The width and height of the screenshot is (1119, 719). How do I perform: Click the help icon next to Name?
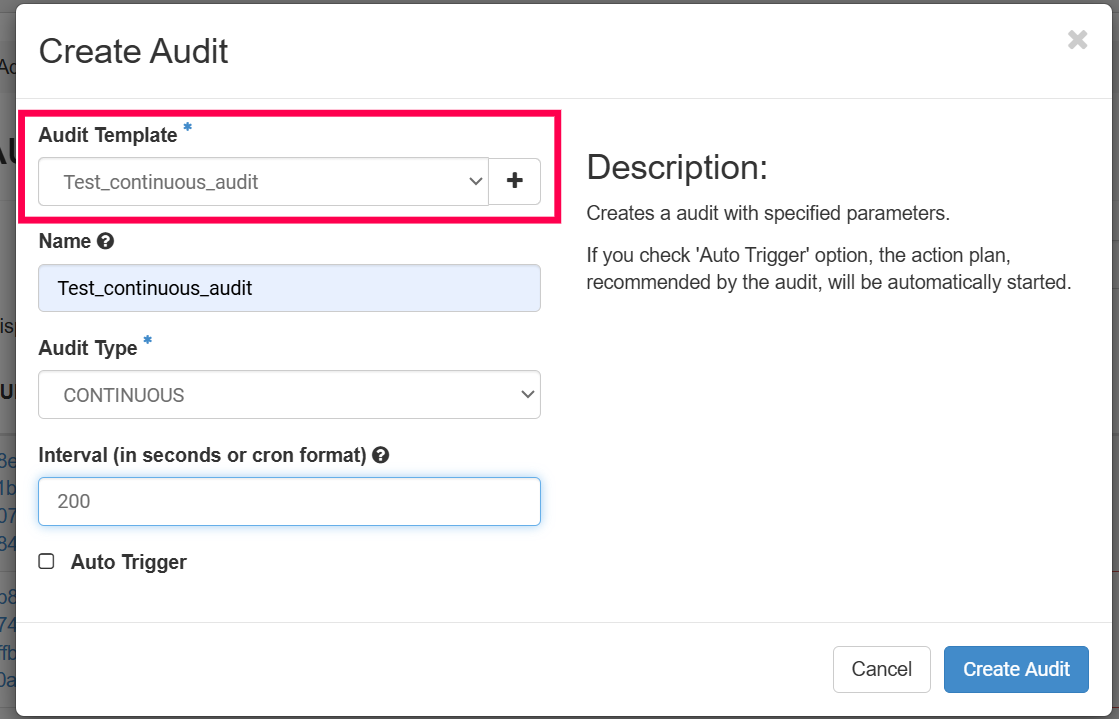pos(105,241)
